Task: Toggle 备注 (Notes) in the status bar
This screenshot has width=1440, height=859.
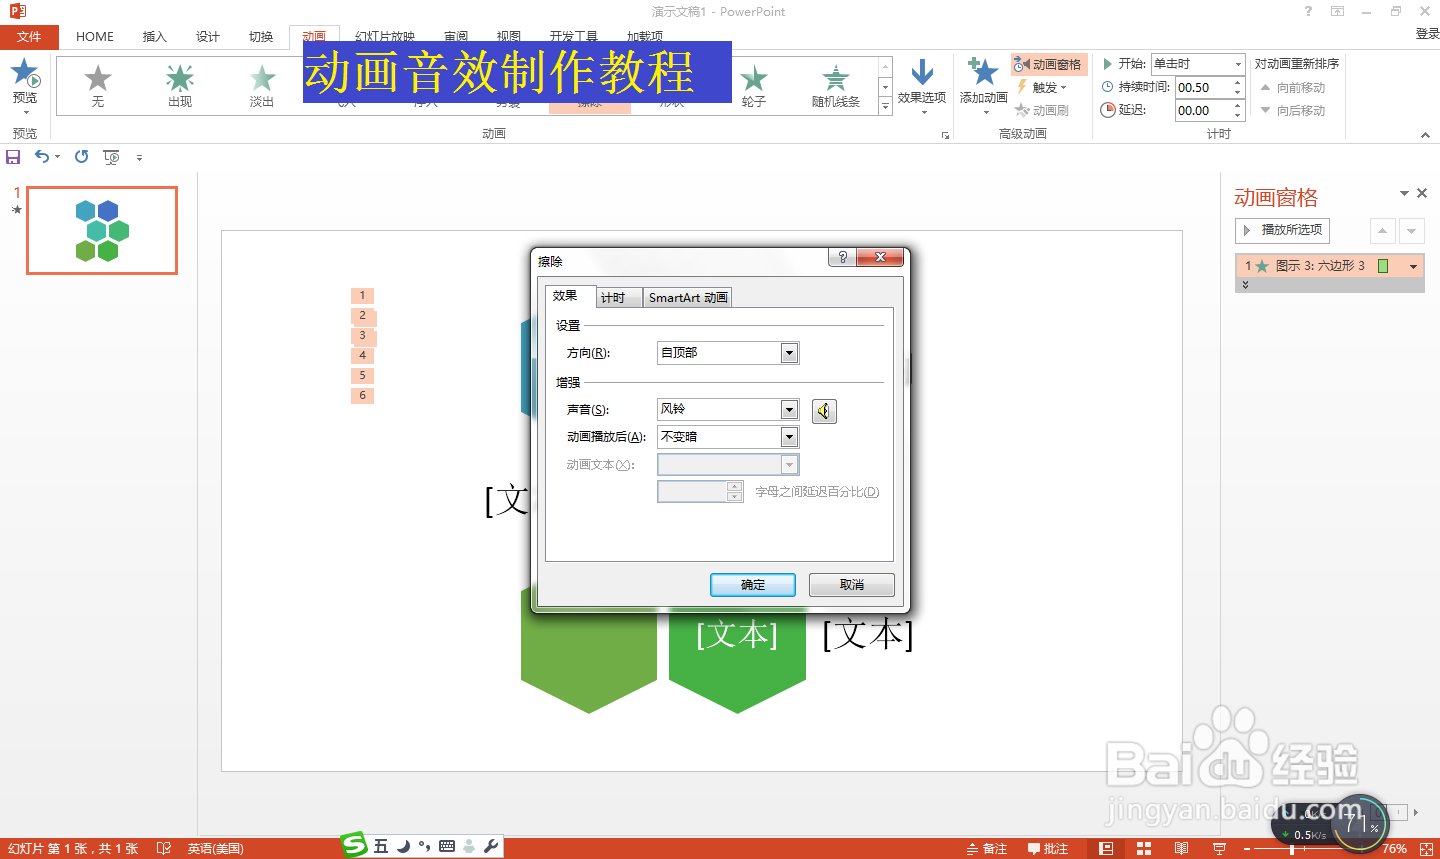Action: click(986, 847)
